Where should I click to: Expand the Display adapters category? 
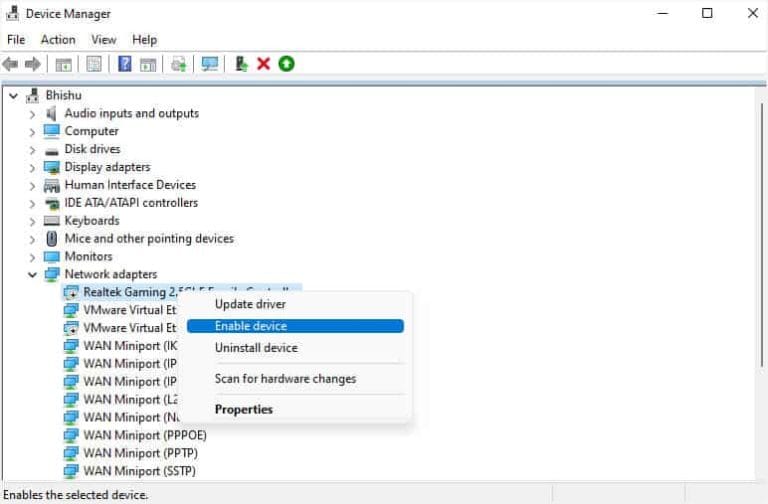point(32,168)
